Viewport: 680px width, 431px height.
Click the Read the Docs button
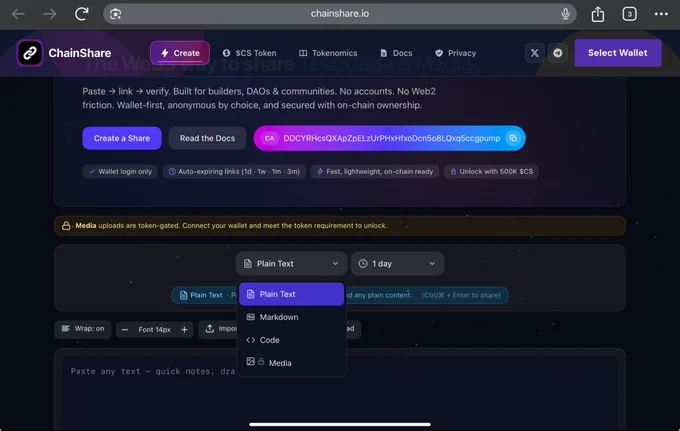(207, 138)
